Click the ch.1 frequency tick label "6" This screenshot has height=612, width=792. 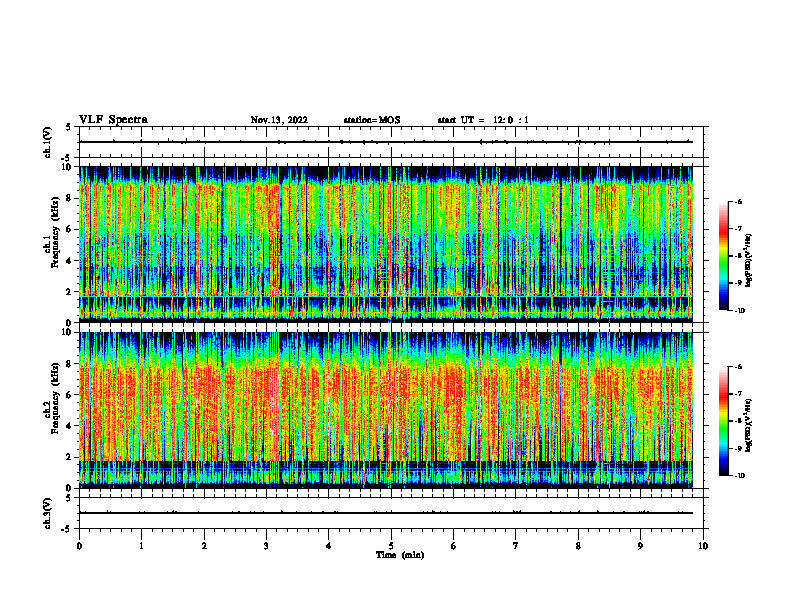(x=69, y=229)
